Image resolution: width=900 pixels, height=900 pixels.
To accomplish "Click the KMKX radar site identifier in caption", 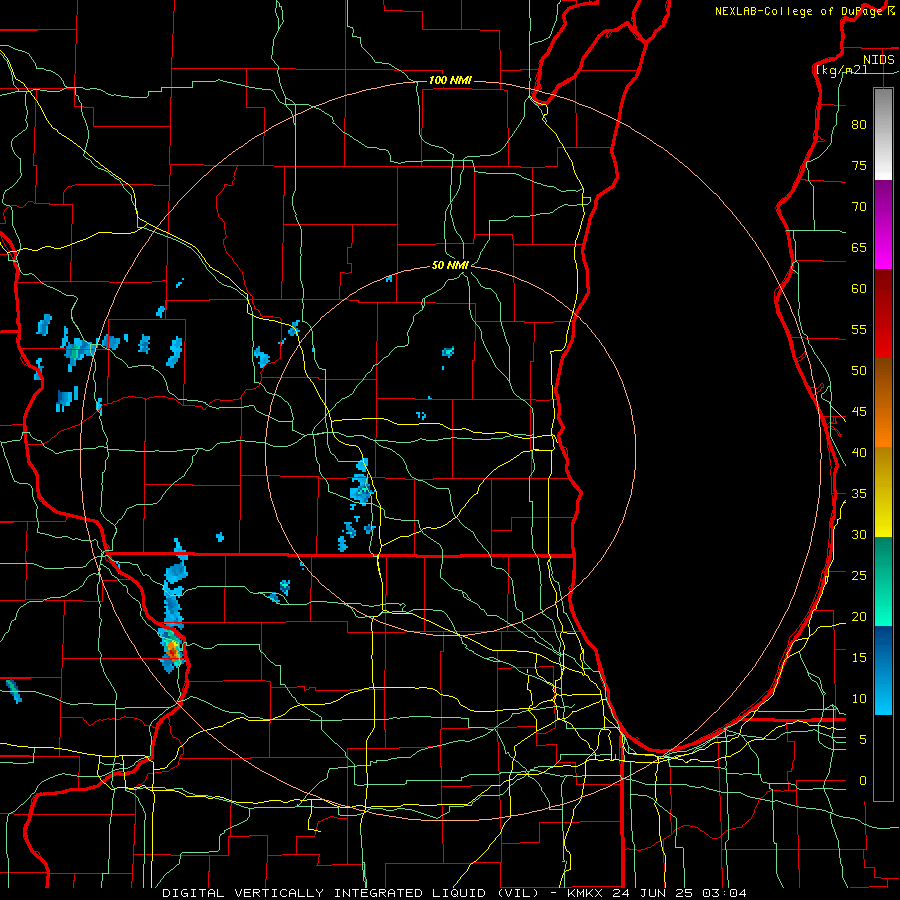I will pos(586,893).
